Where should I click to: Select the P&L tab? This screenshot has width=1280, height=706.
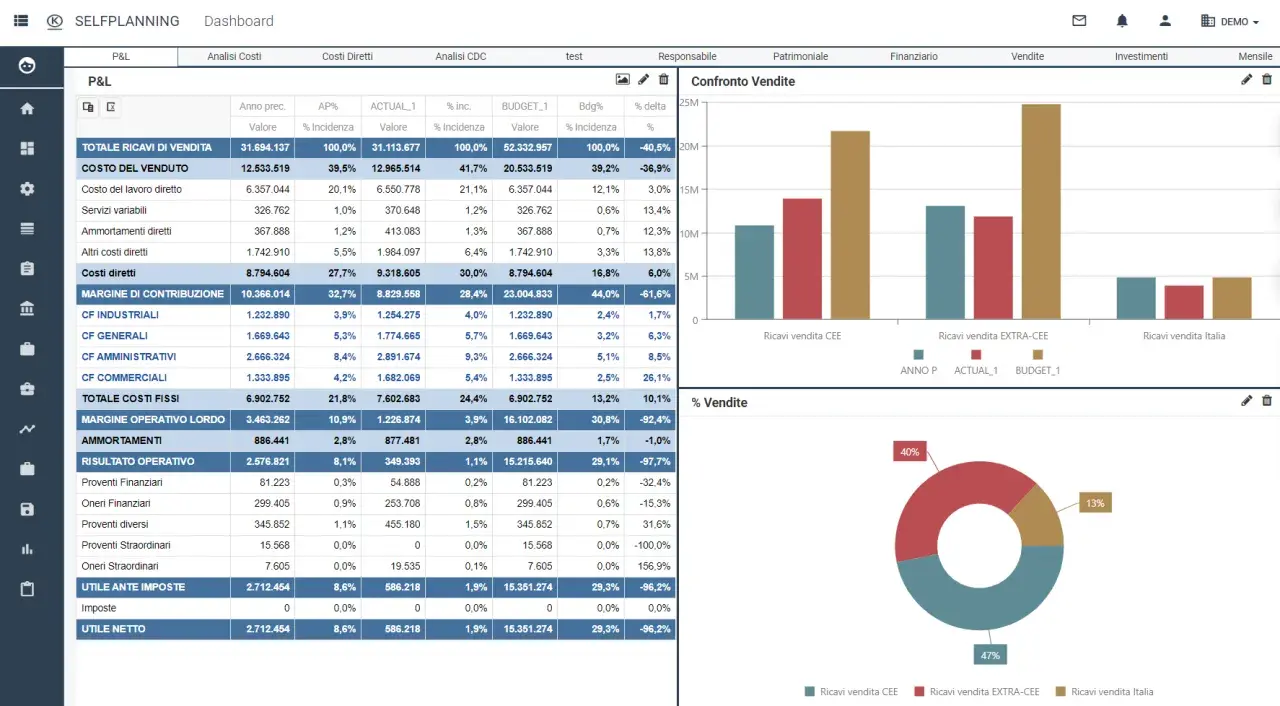121,57
